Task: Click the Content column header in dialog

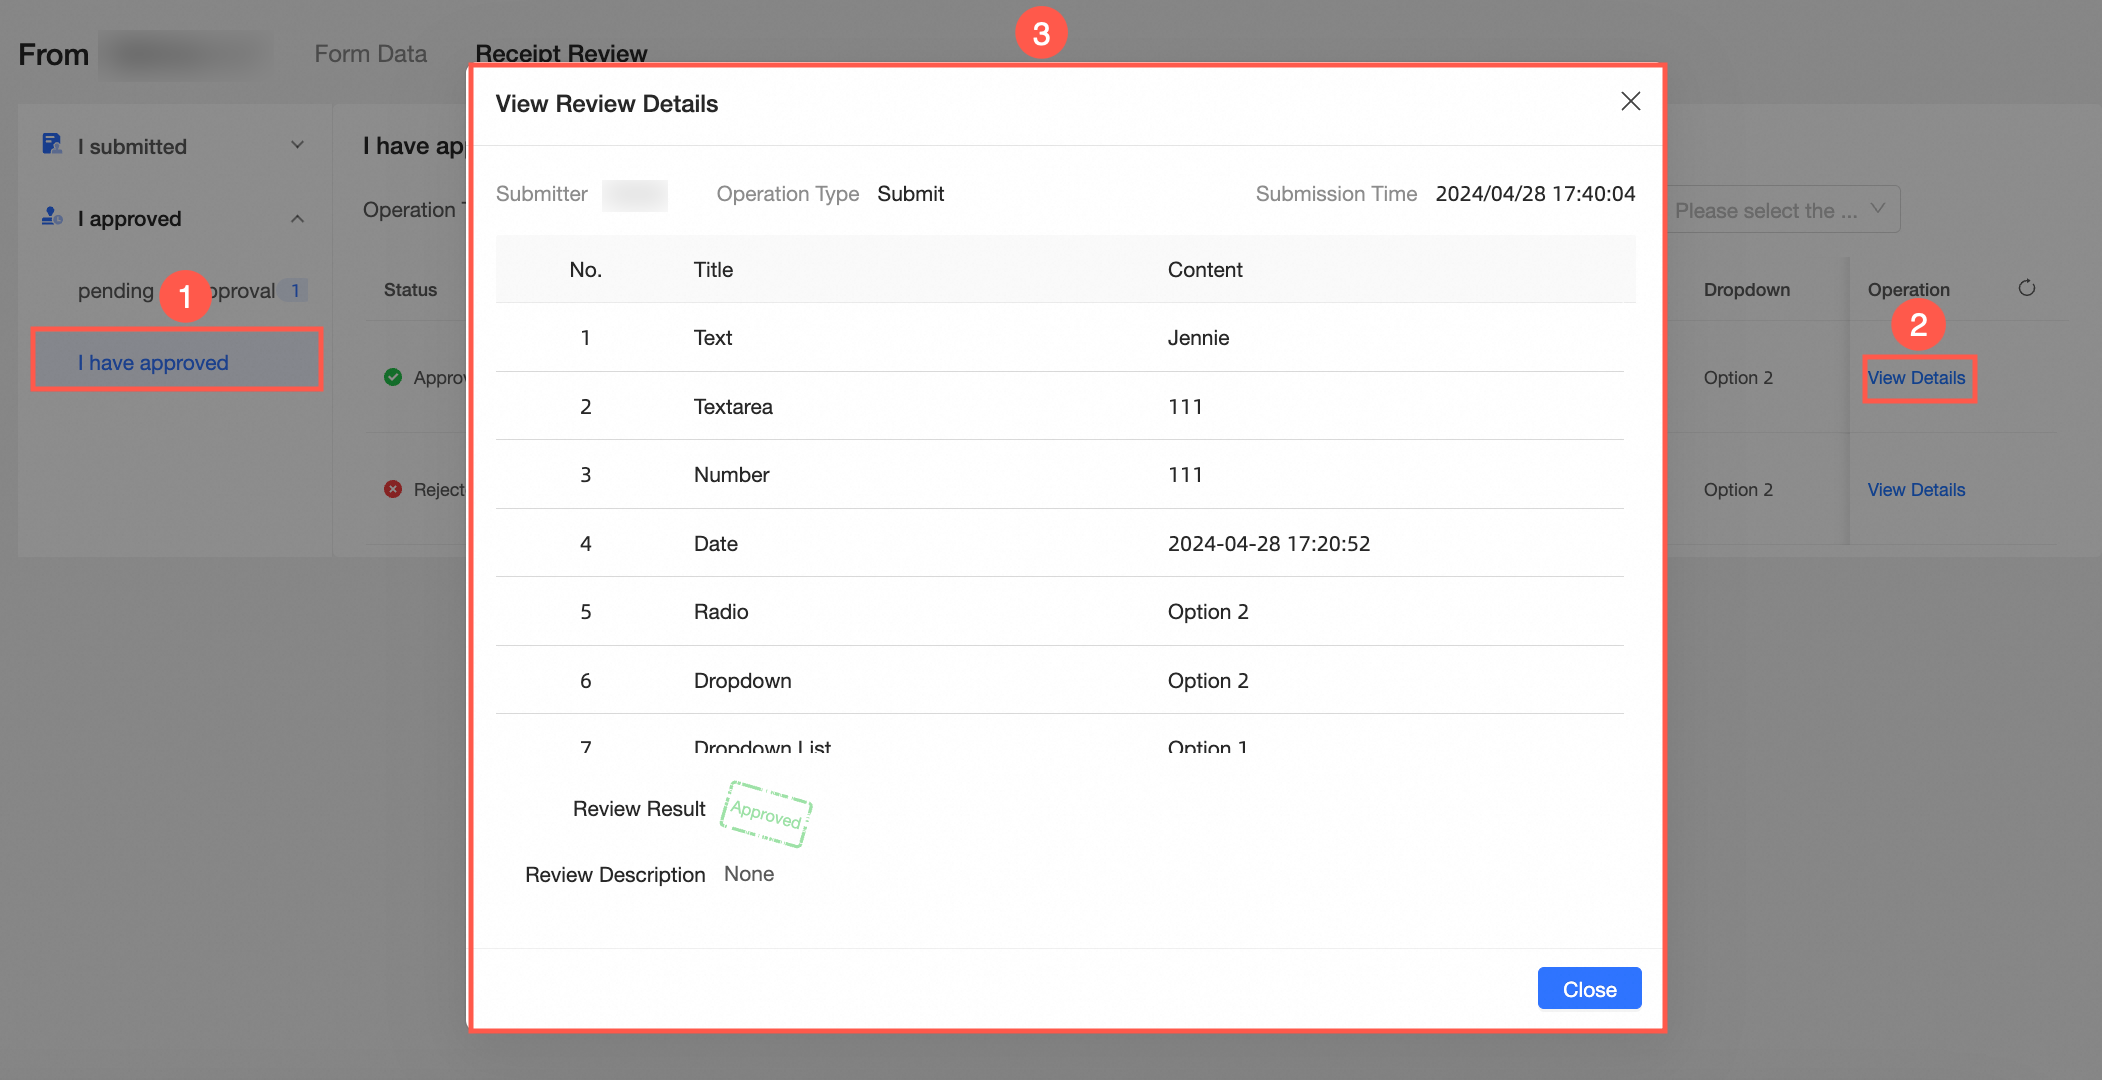Action: [x=1204, y=270]
